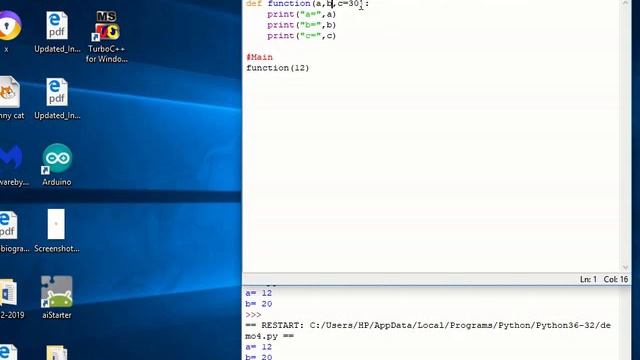Click the >>> shell prompt

pyautogui.click(x=253, y=315)
